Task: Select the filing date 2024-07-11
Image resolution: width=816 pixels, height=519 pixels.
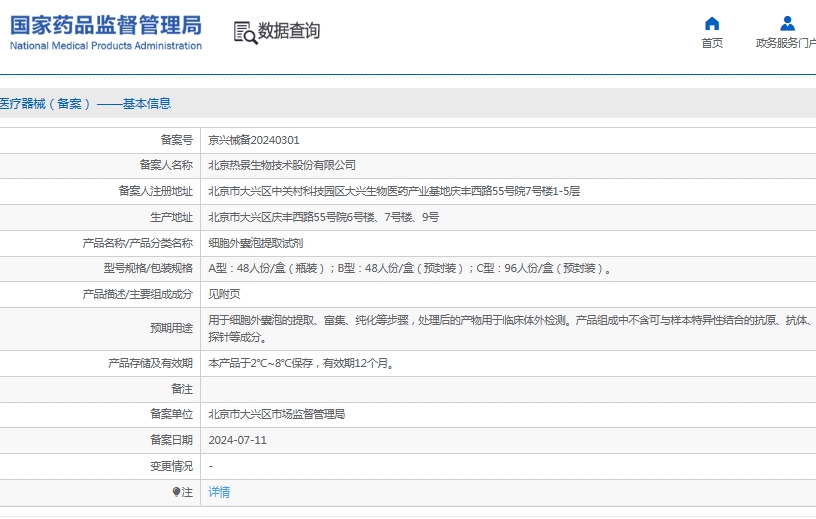Action: tap(237, 440)
